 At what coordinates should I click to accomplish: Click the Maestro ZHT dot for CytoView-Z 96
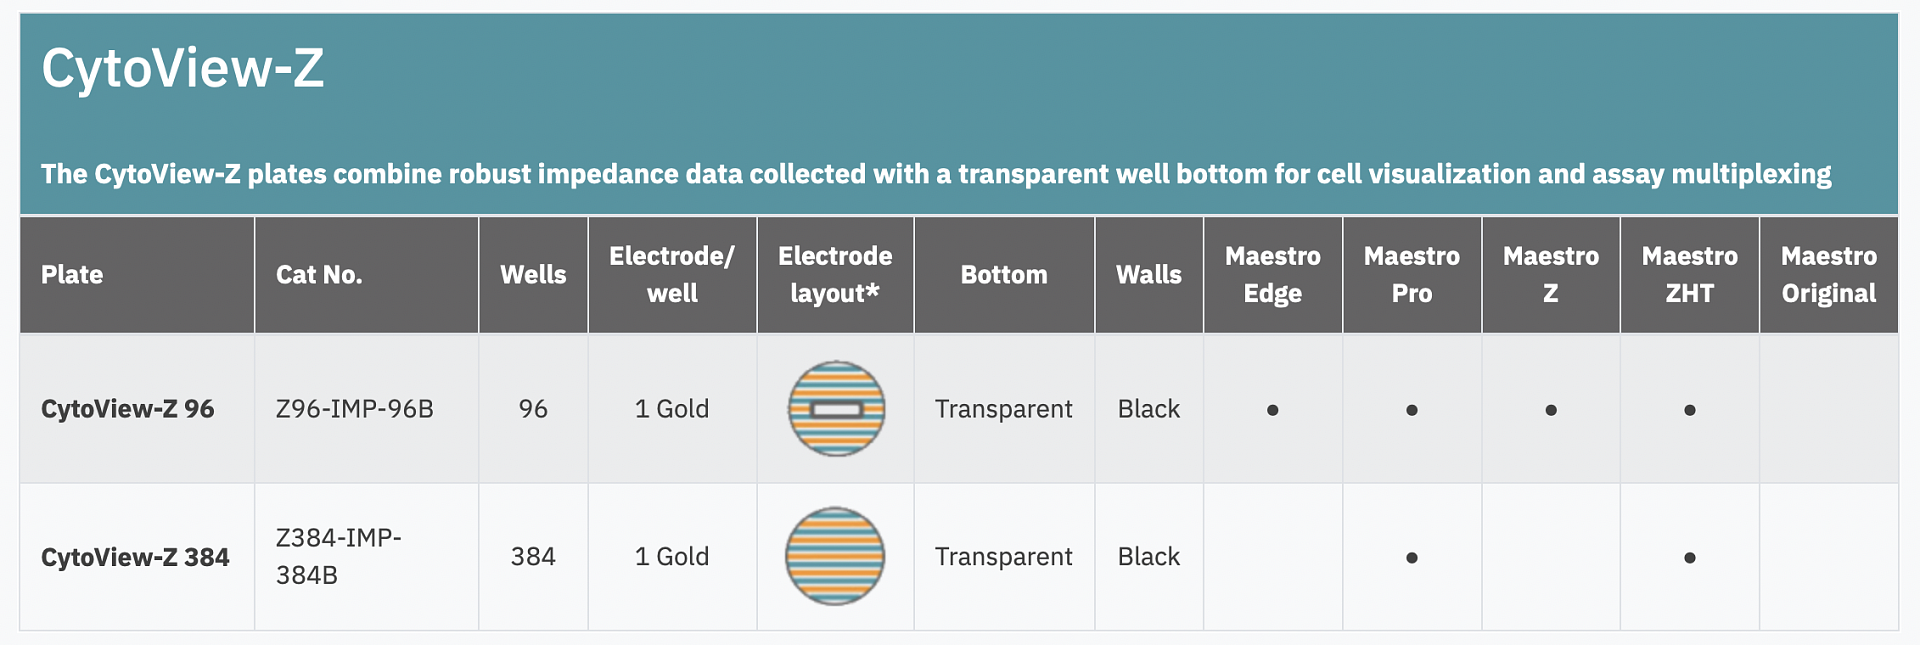(x=1689, y=410)
